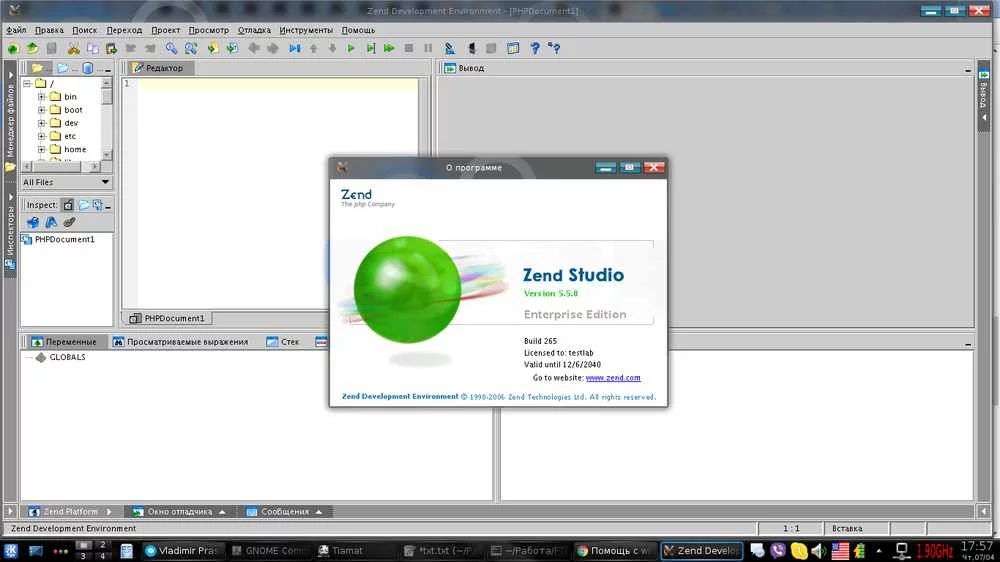Screen dimensions: 1000x562
Task: Click the volume speaker tray icon
Action: tap(819, 550)
